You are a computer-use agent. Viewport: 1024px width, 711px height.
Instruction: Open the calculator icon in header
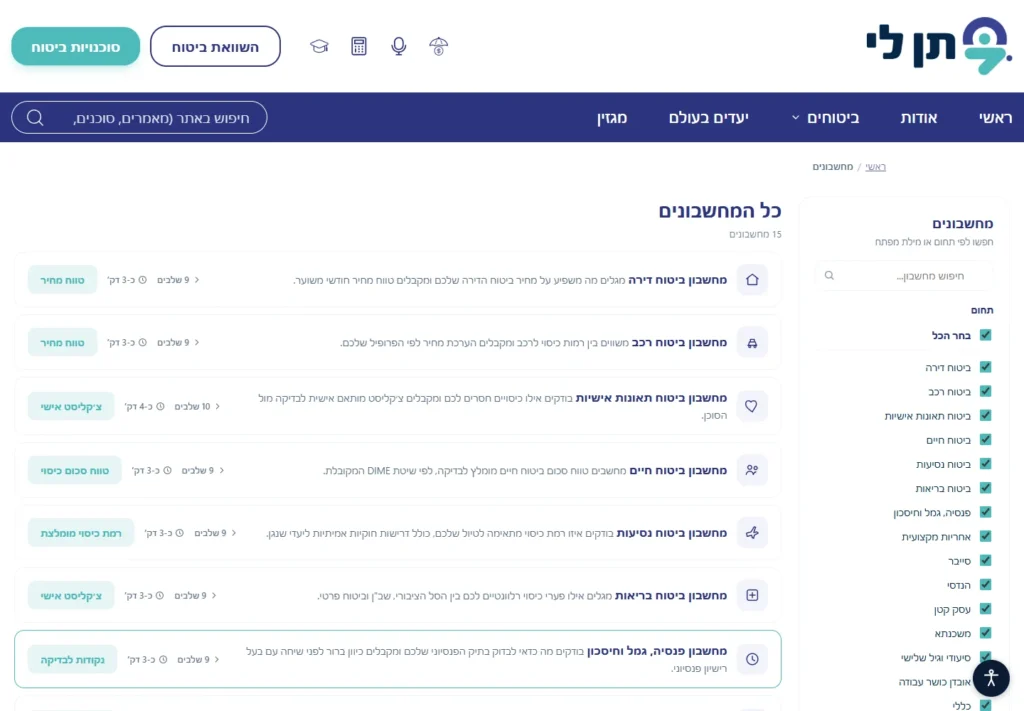[x=359, y=46]
